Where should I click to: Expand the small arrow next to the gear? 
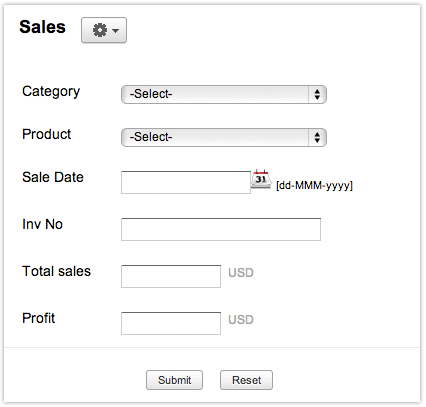[x=116, y=31]
